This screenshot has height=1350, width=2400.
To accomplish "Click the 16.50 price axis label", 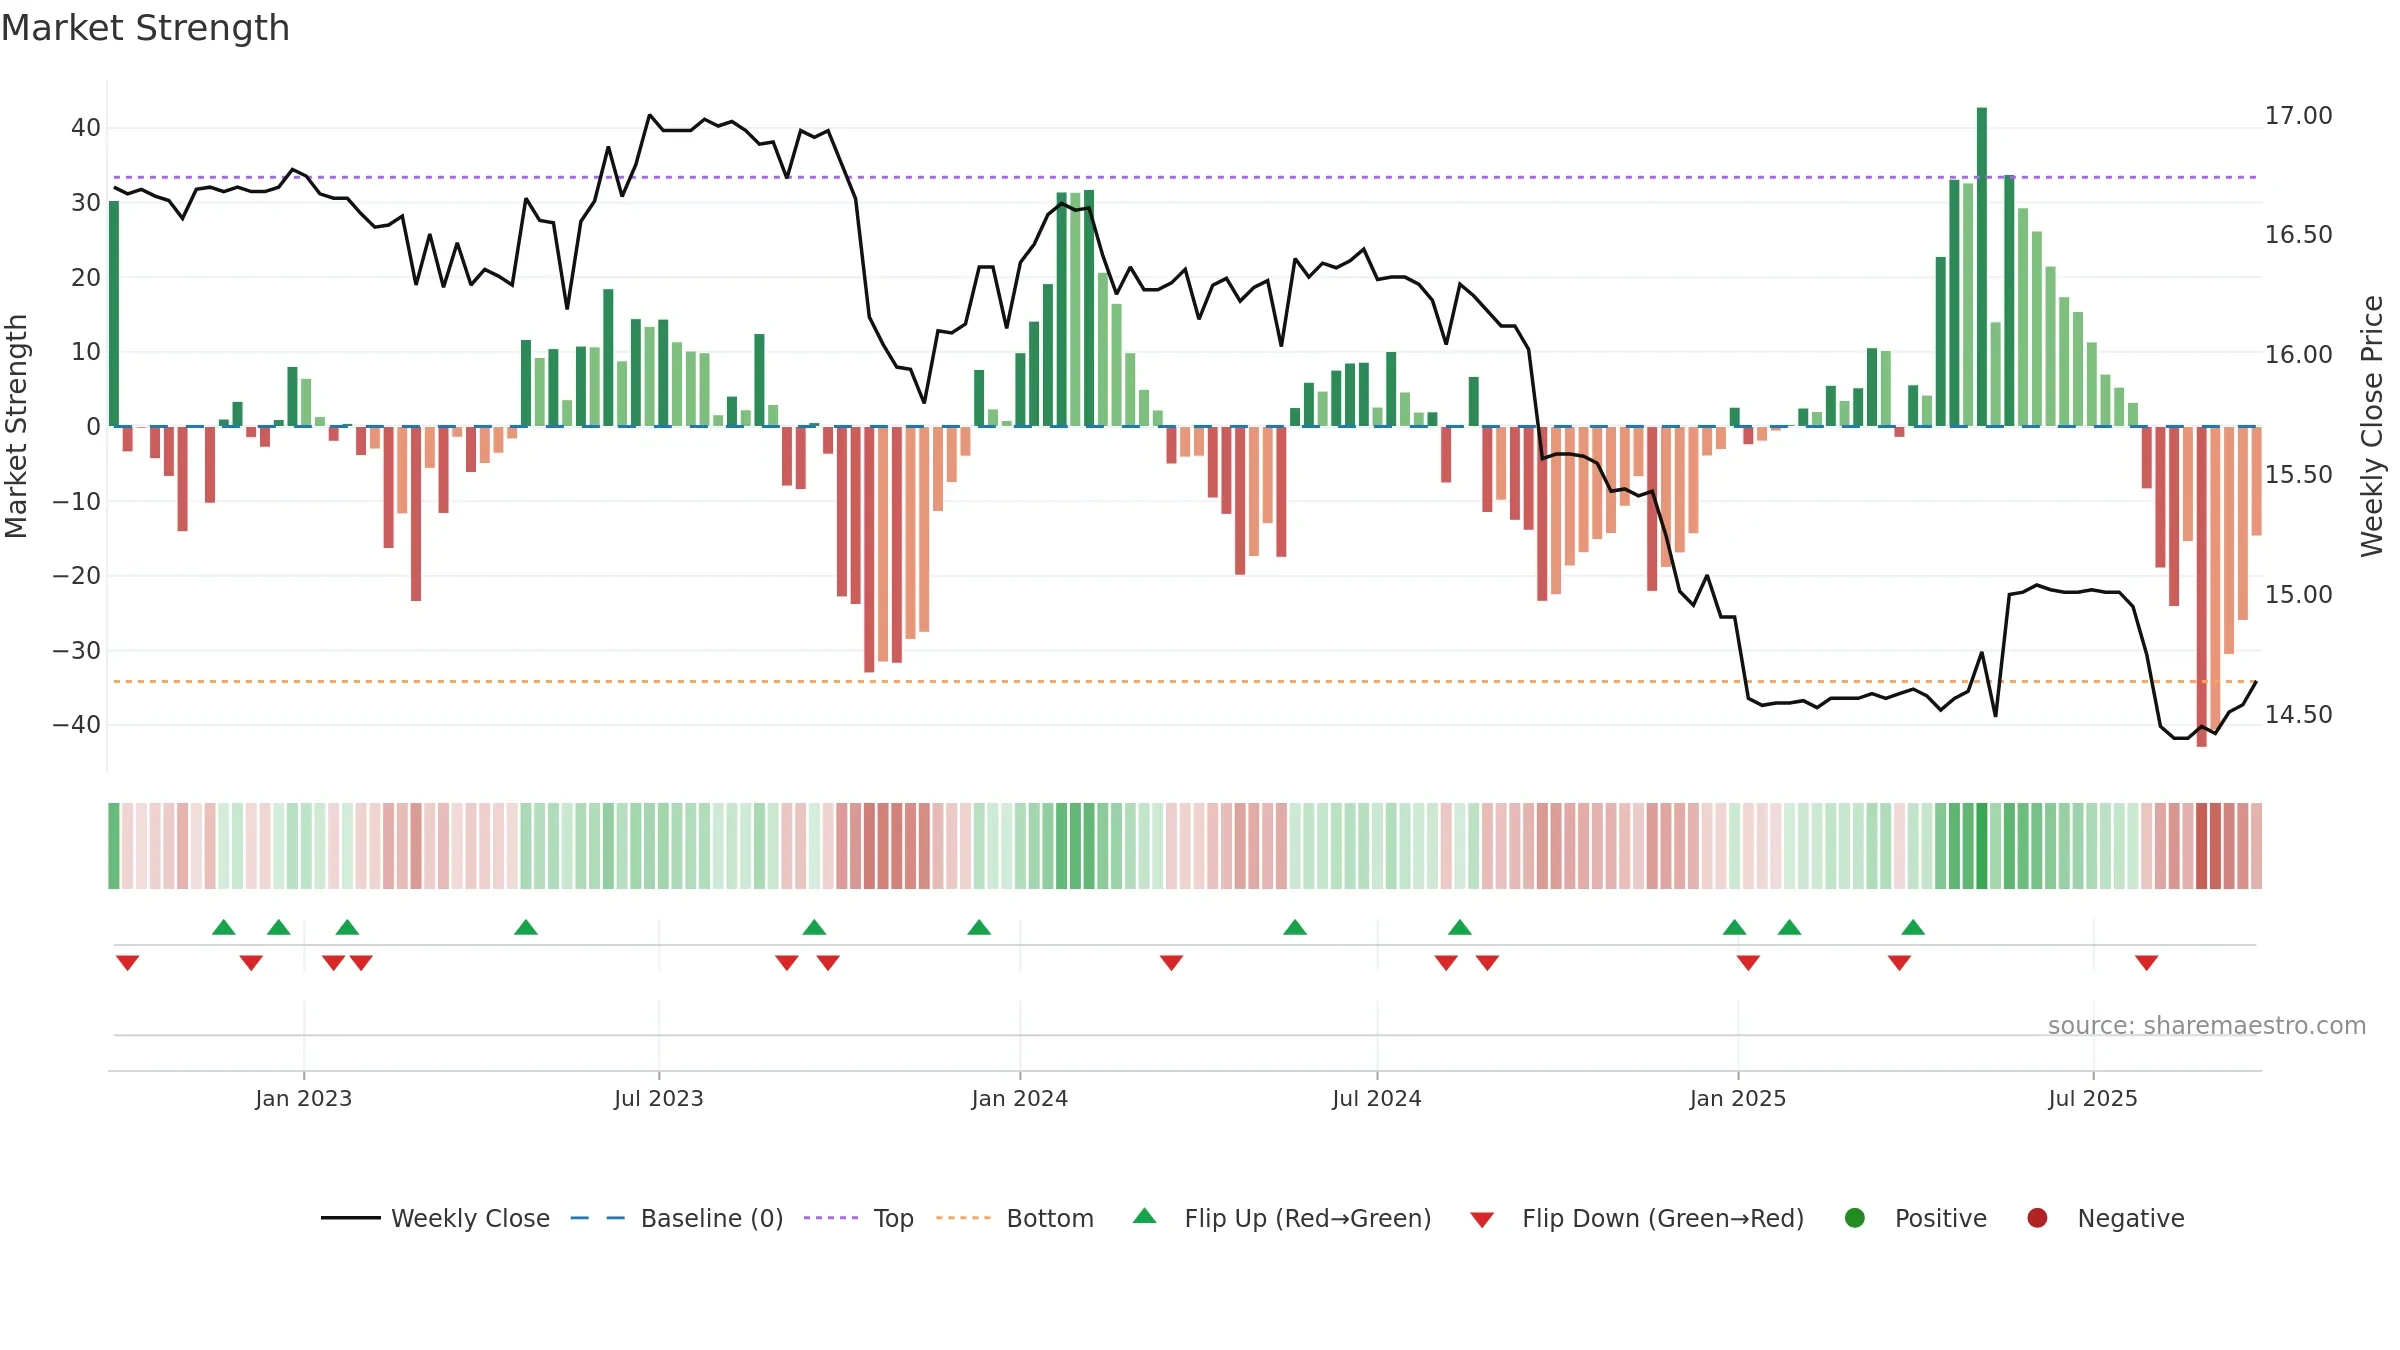I will tap(2299, 235).
